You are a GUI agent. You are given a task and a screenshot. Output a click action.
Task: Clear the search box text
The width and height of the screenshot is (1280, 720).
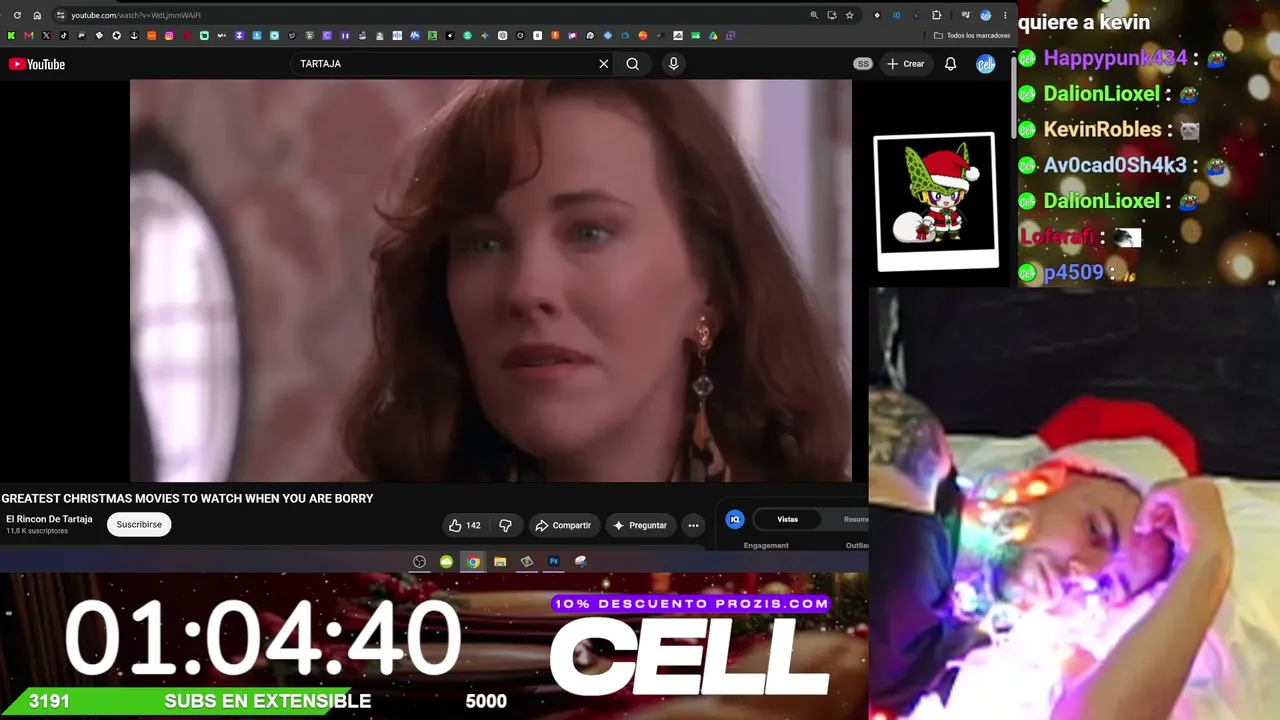(603, 64)
